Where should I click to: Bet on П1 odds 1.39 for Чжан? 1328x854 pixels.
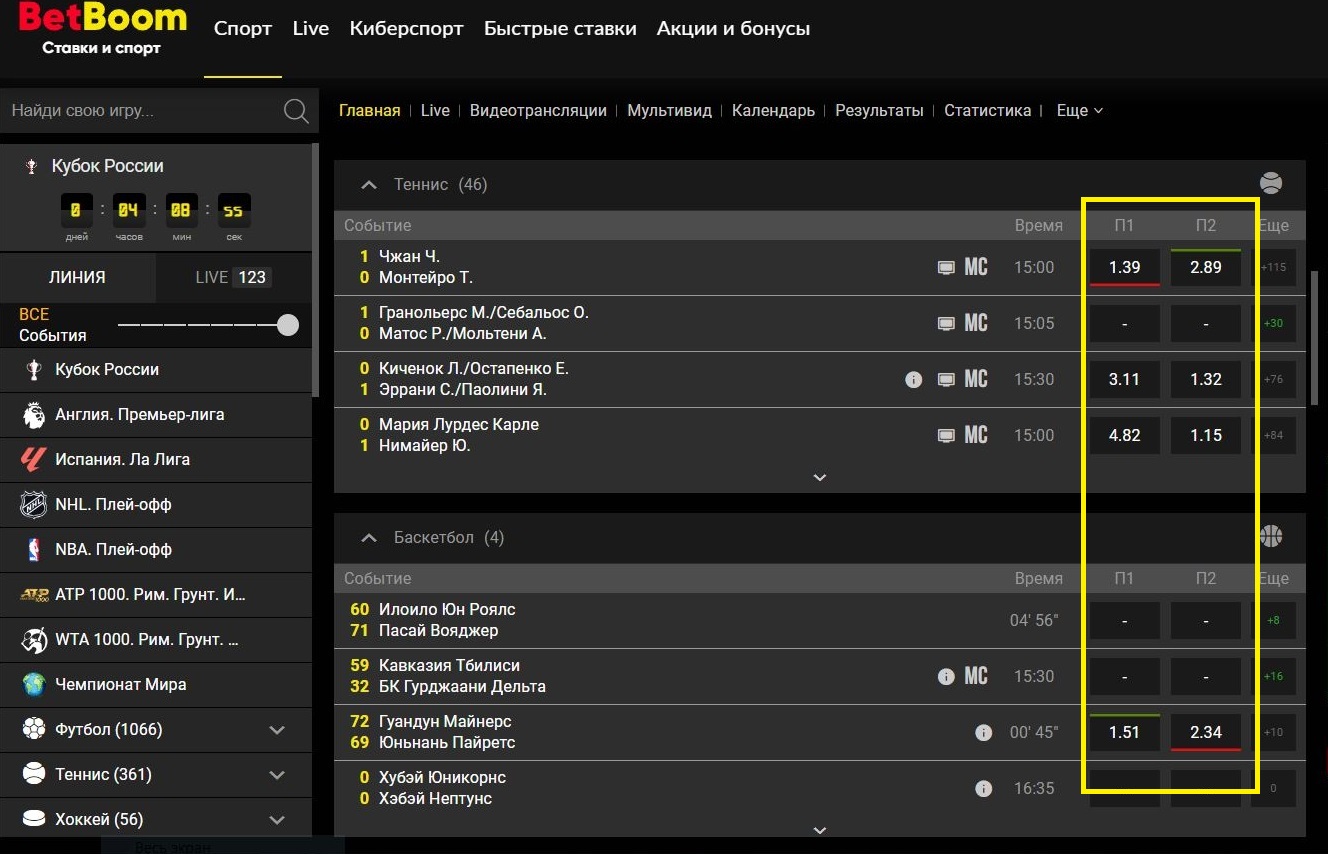tap(1124, 268)
